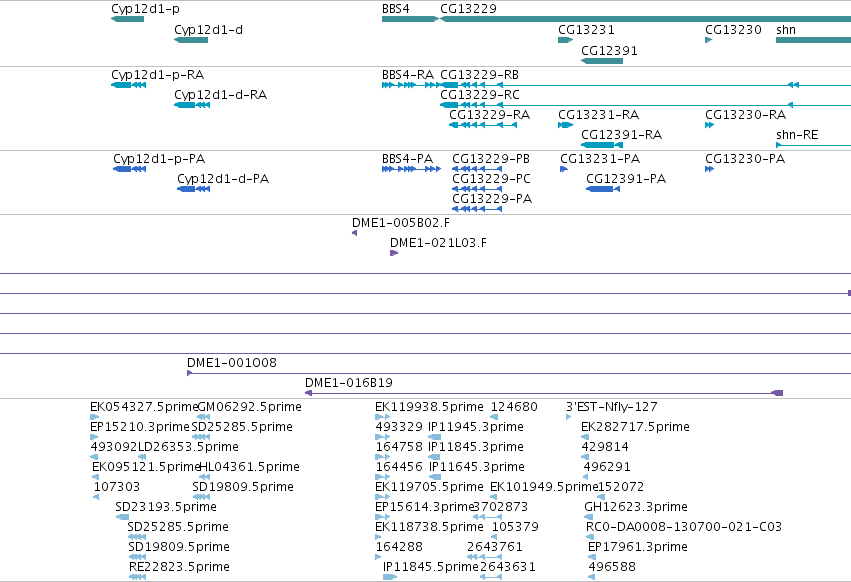851x582 pixels.
Task: Click the 493329 feature label
Action: point(399,427)
